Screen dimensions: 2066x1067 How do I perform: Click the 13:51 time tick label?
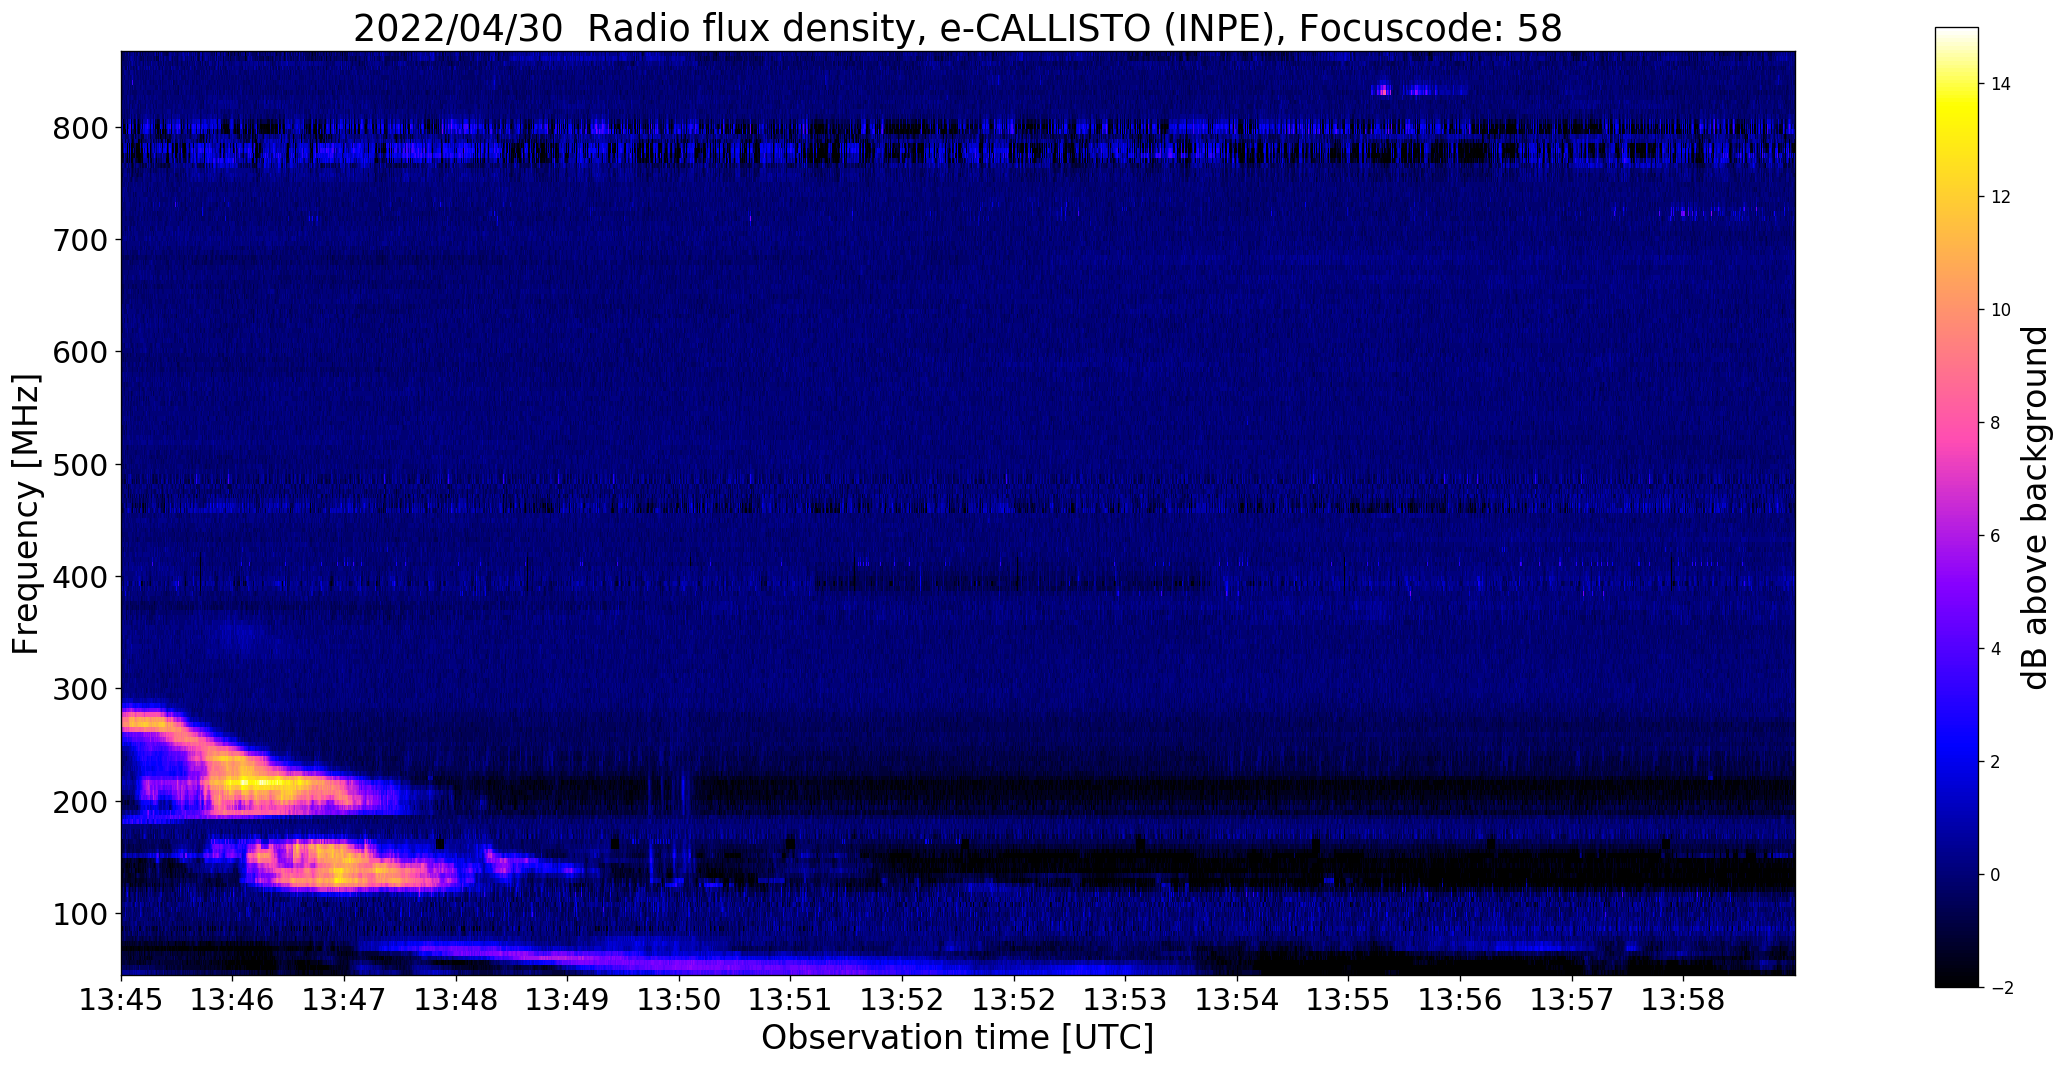791,1000
